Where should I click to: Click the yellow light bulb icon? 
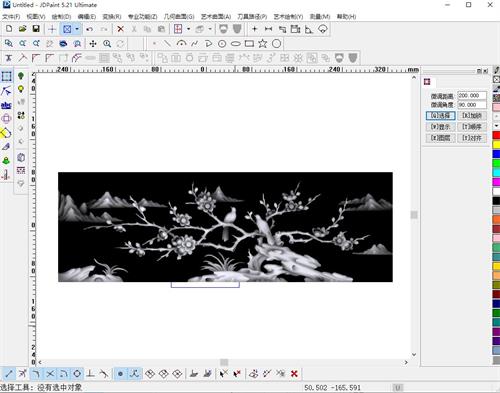21,89
